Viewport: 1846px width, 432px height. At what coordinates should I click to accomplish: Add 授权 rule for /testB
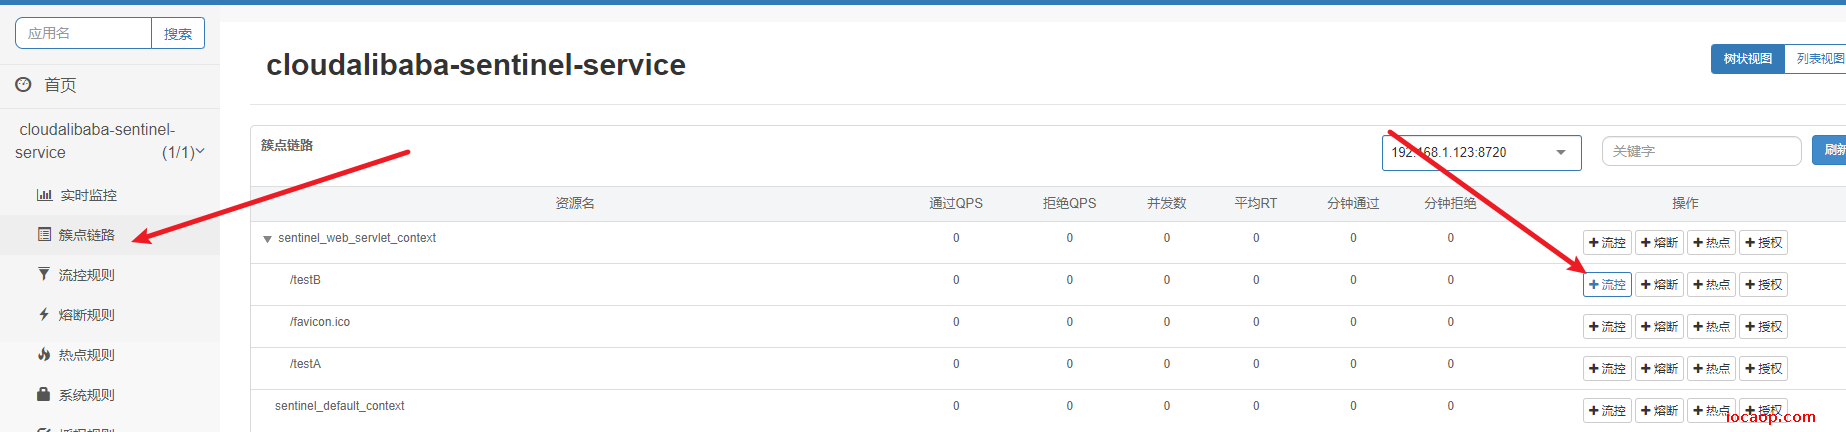[1763, 285]
